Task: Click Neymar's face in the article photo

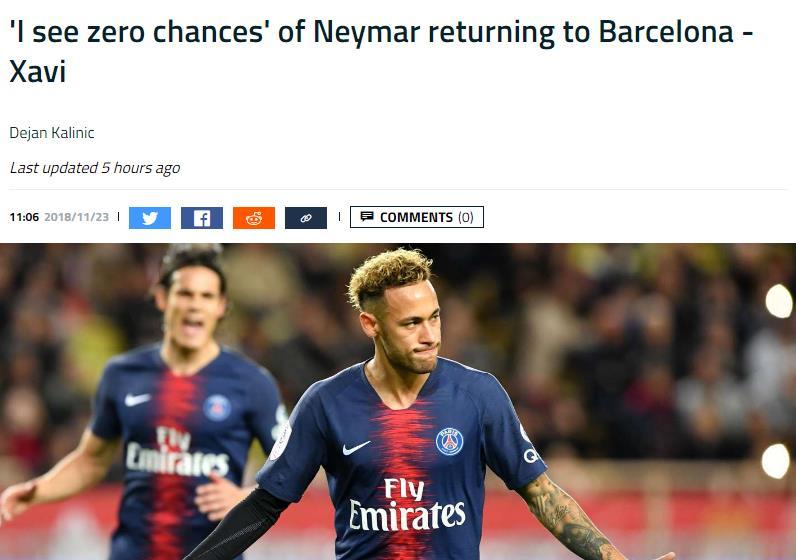Action: tap(406, 325)
